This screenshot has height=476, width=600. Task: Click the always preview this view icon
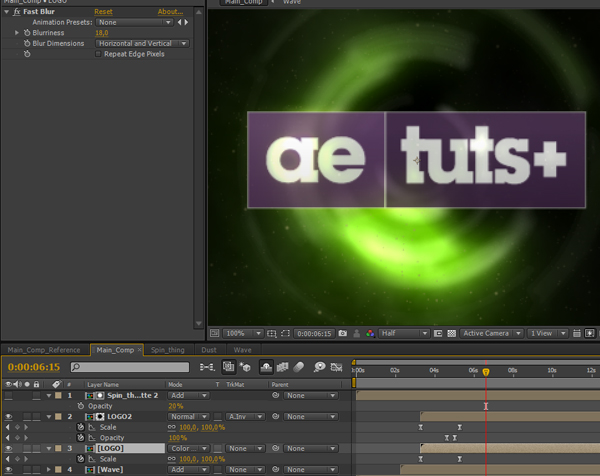[x=215, y=333]
